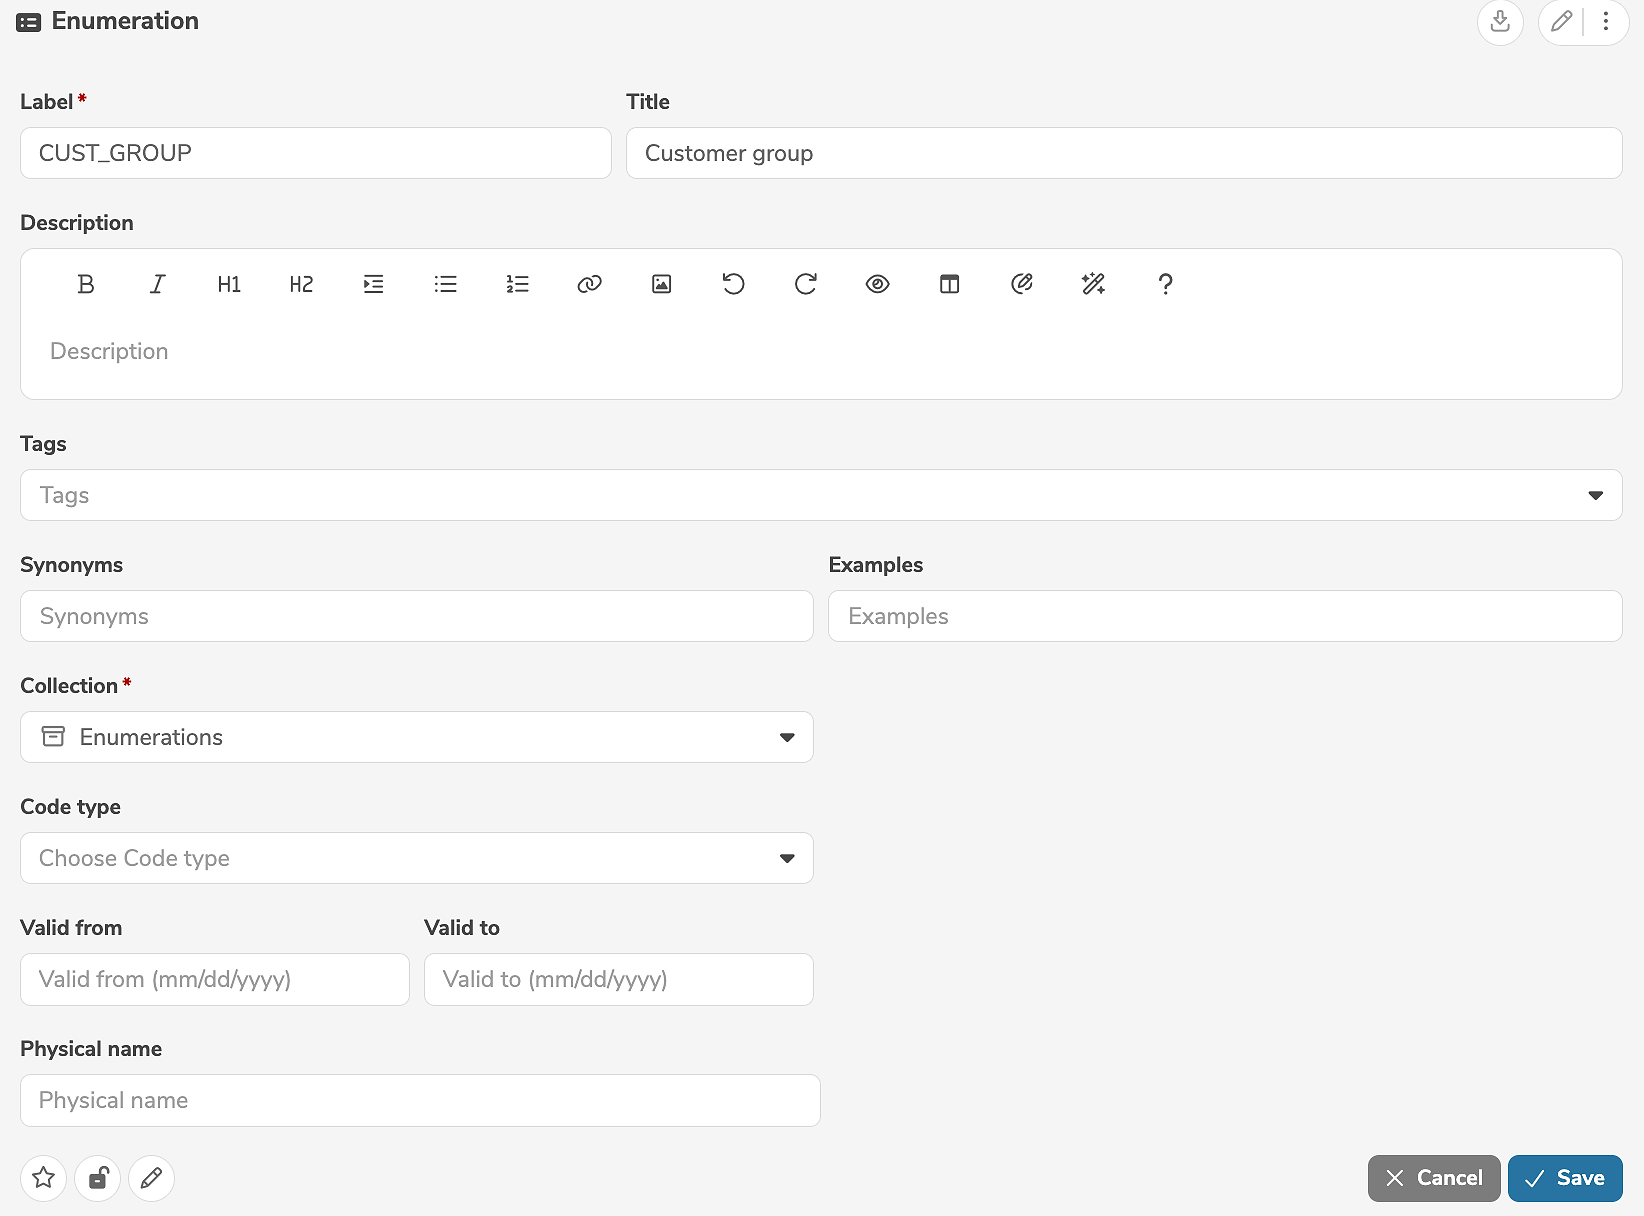Undo the last description edit
Image resolution: width=1644 pixels, height=1216 pixels.
(x=733, y=284)
